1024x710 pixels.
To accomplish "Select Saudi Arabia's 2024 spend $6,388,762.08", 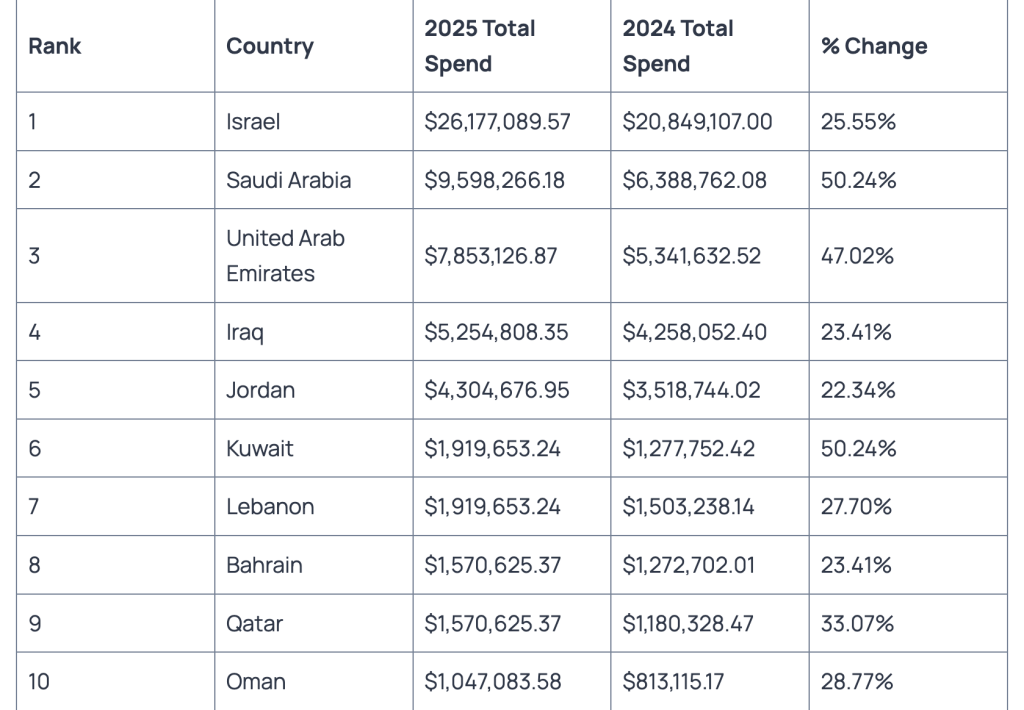I will click(696, 180).
